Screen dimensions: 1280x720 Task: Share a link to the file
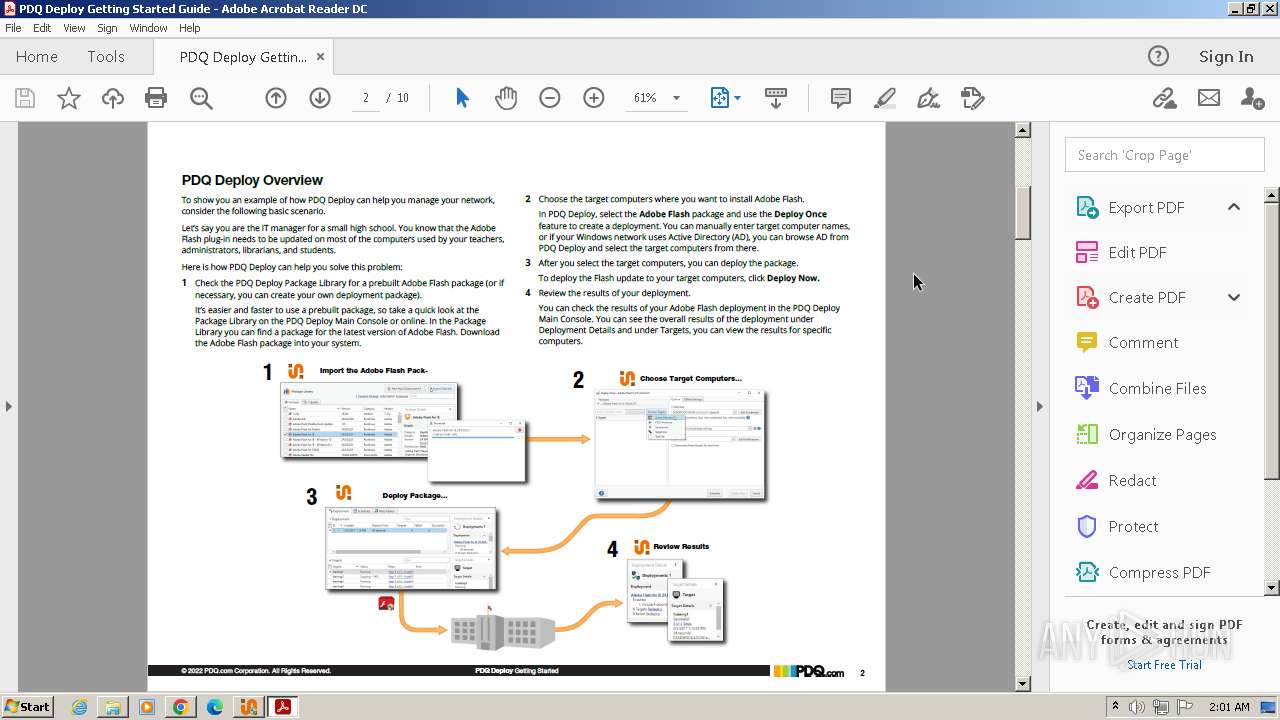[x=1164, y=98]
